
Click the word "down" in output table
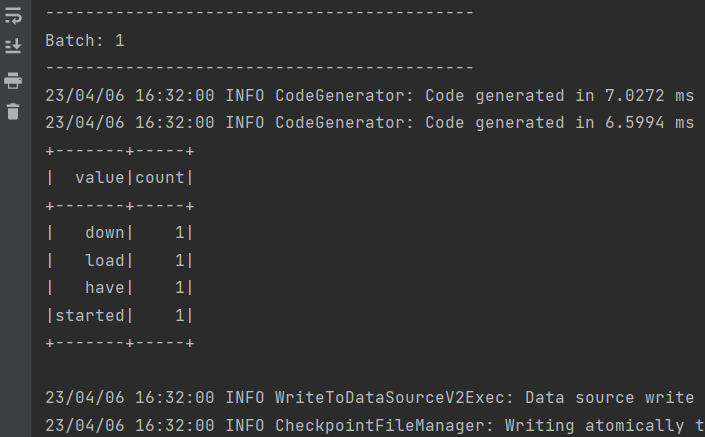[105, 233]
